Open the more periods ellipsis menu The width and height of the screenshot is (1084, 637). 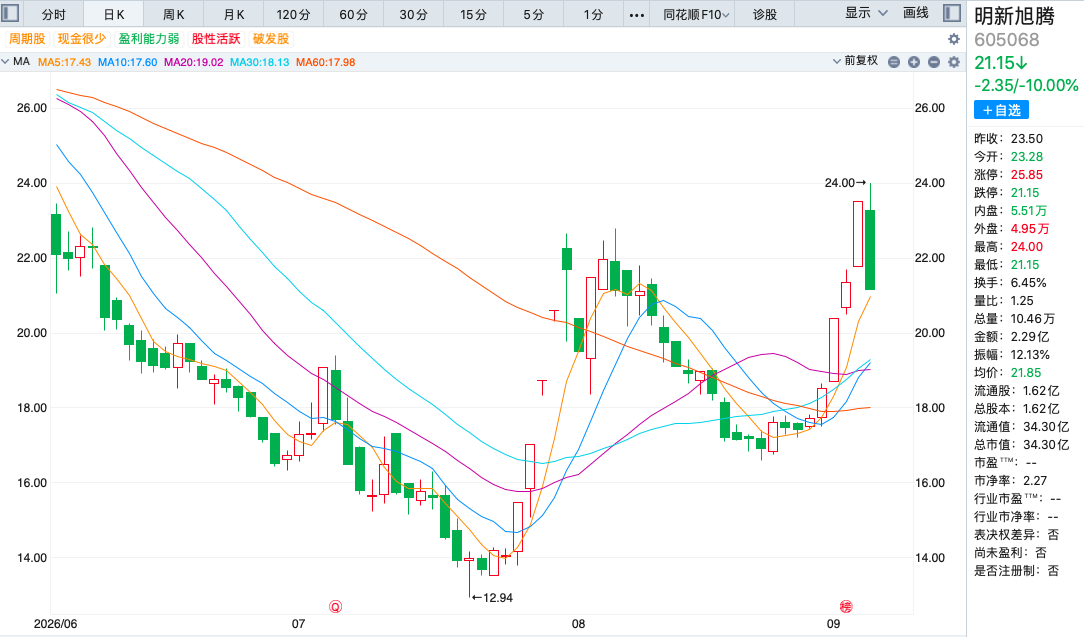(x=637, y=14)
